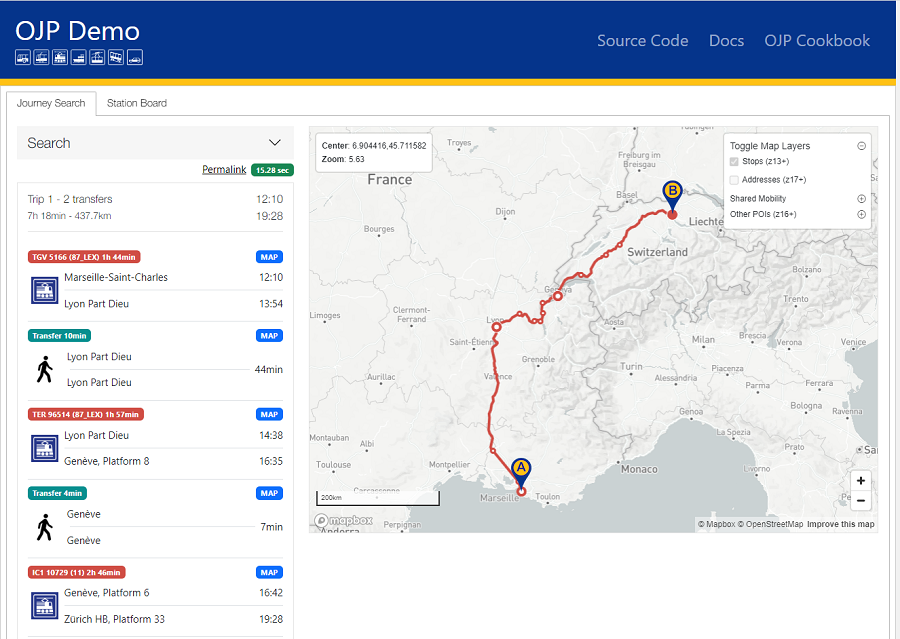Click the train icon for IC1 10729 leg
This screenshot has width=900, height=639.
[x=44, y=605]
